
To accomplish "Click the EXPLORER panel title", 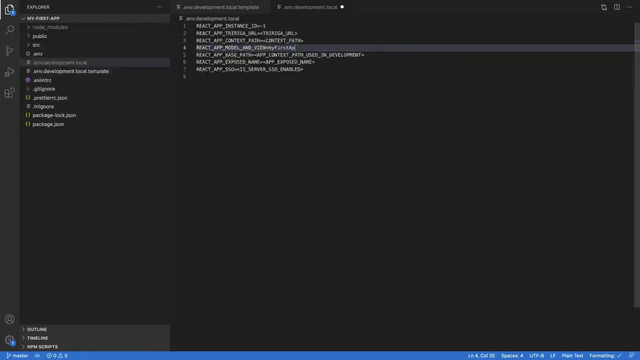I will click(38, 7).
